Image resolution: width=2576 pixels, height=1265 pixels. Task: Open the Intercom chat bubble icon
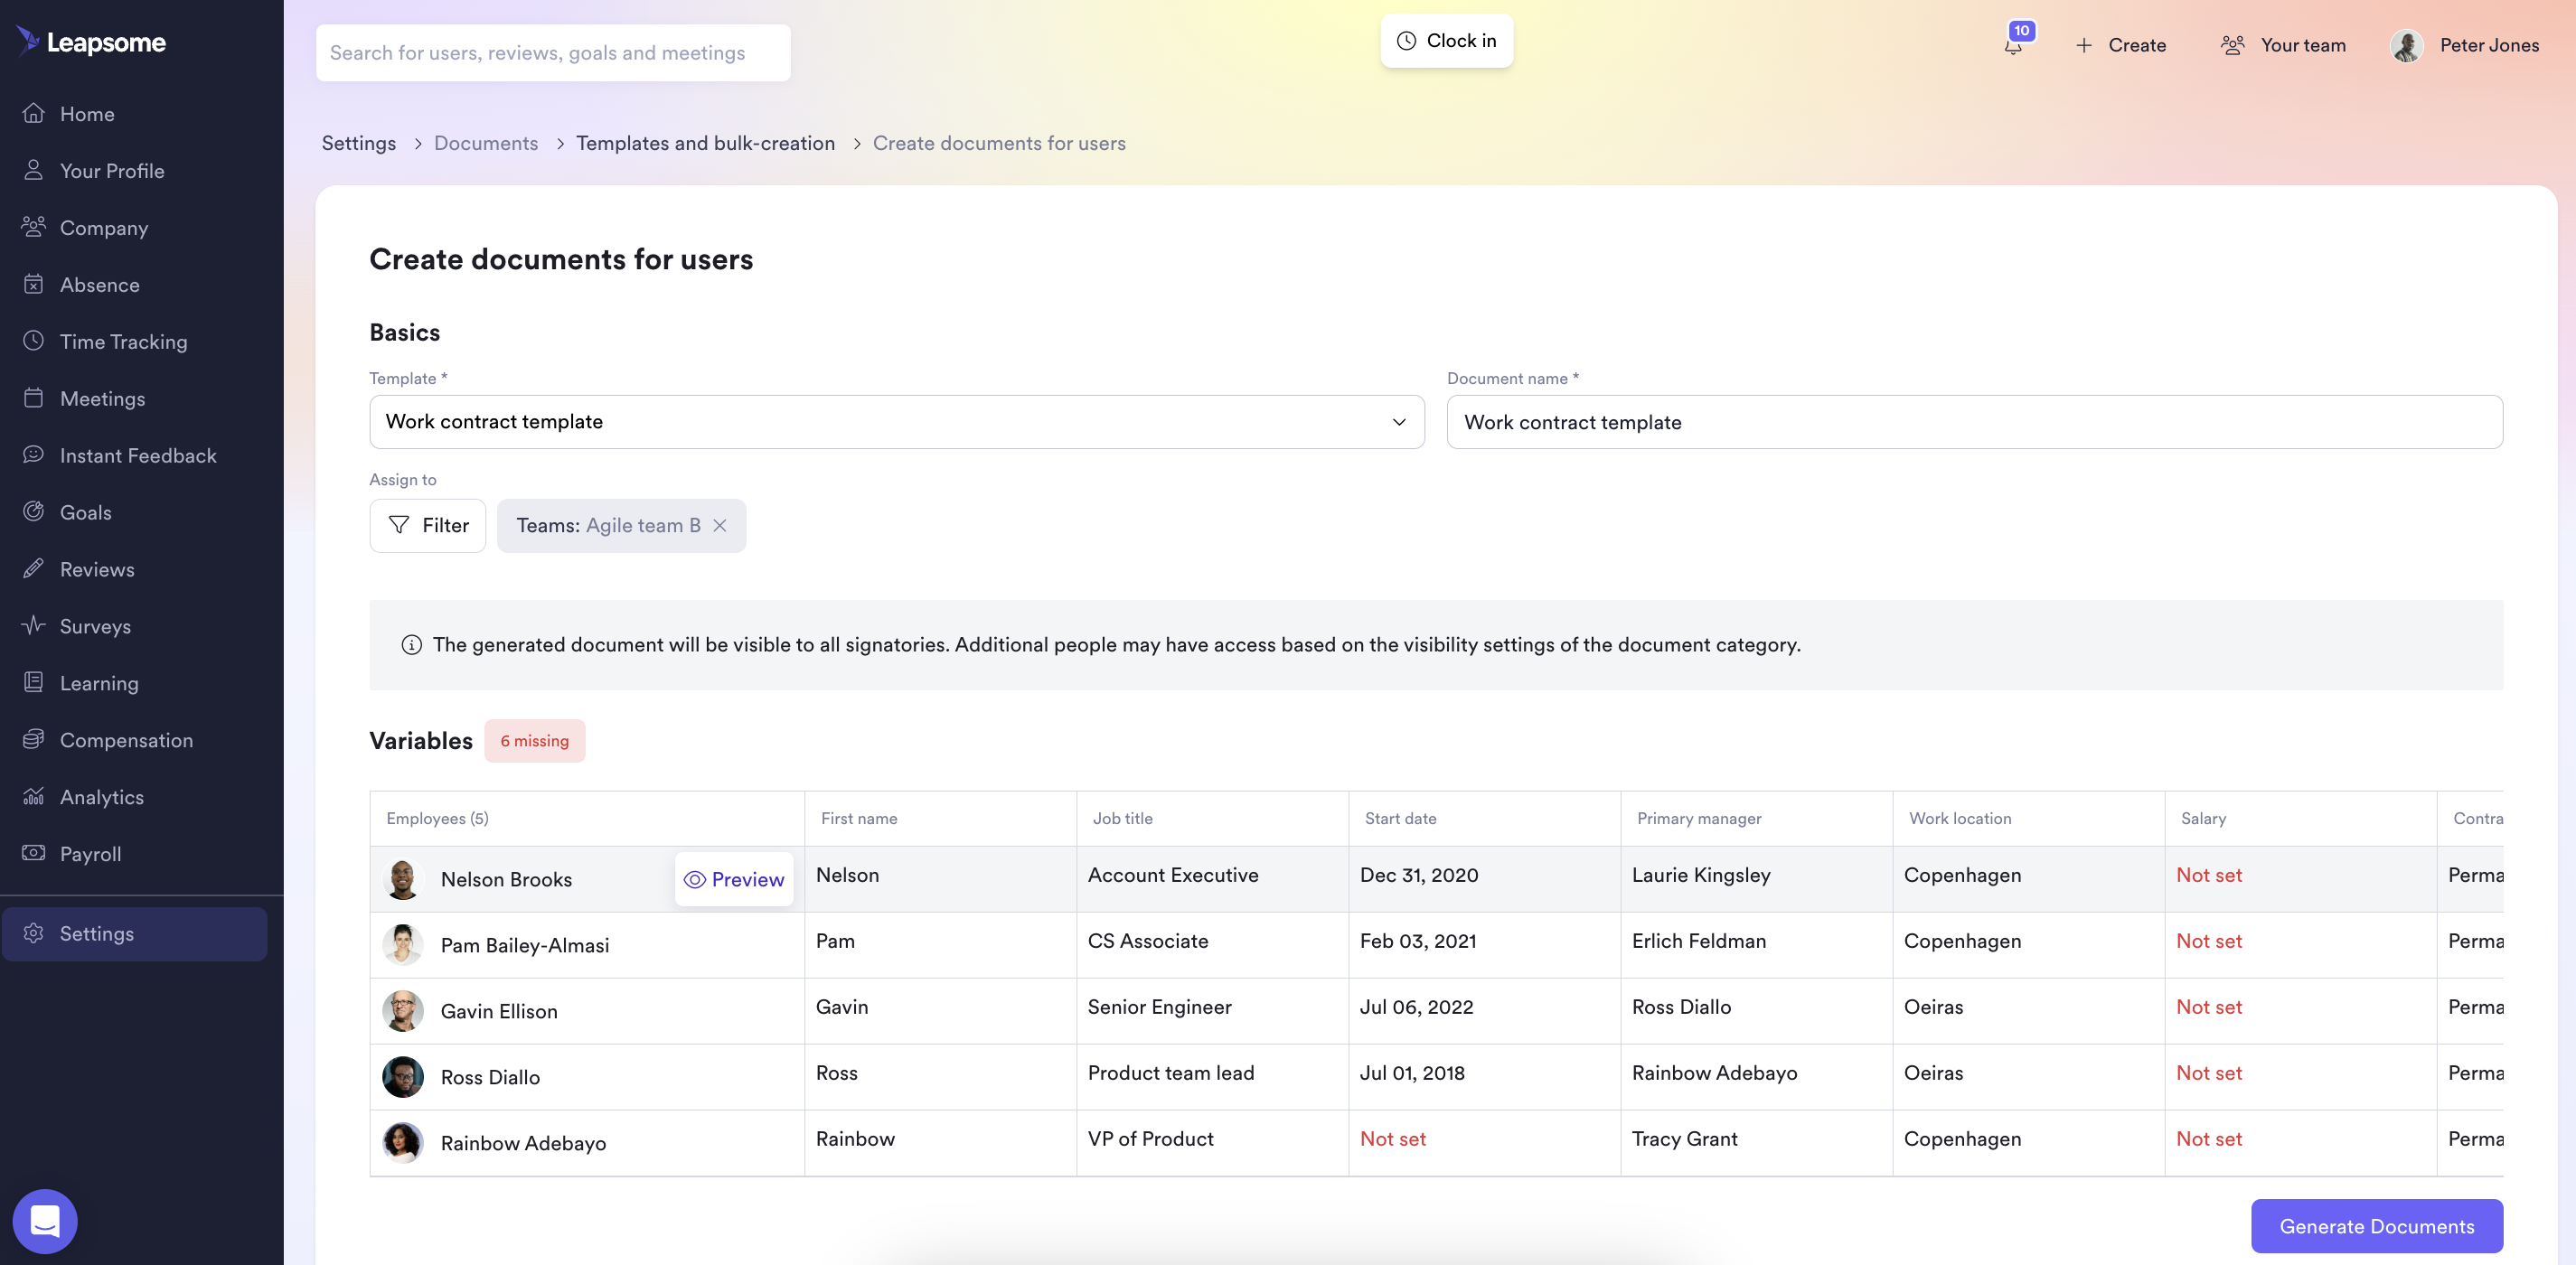click(x=45, y=1221)
